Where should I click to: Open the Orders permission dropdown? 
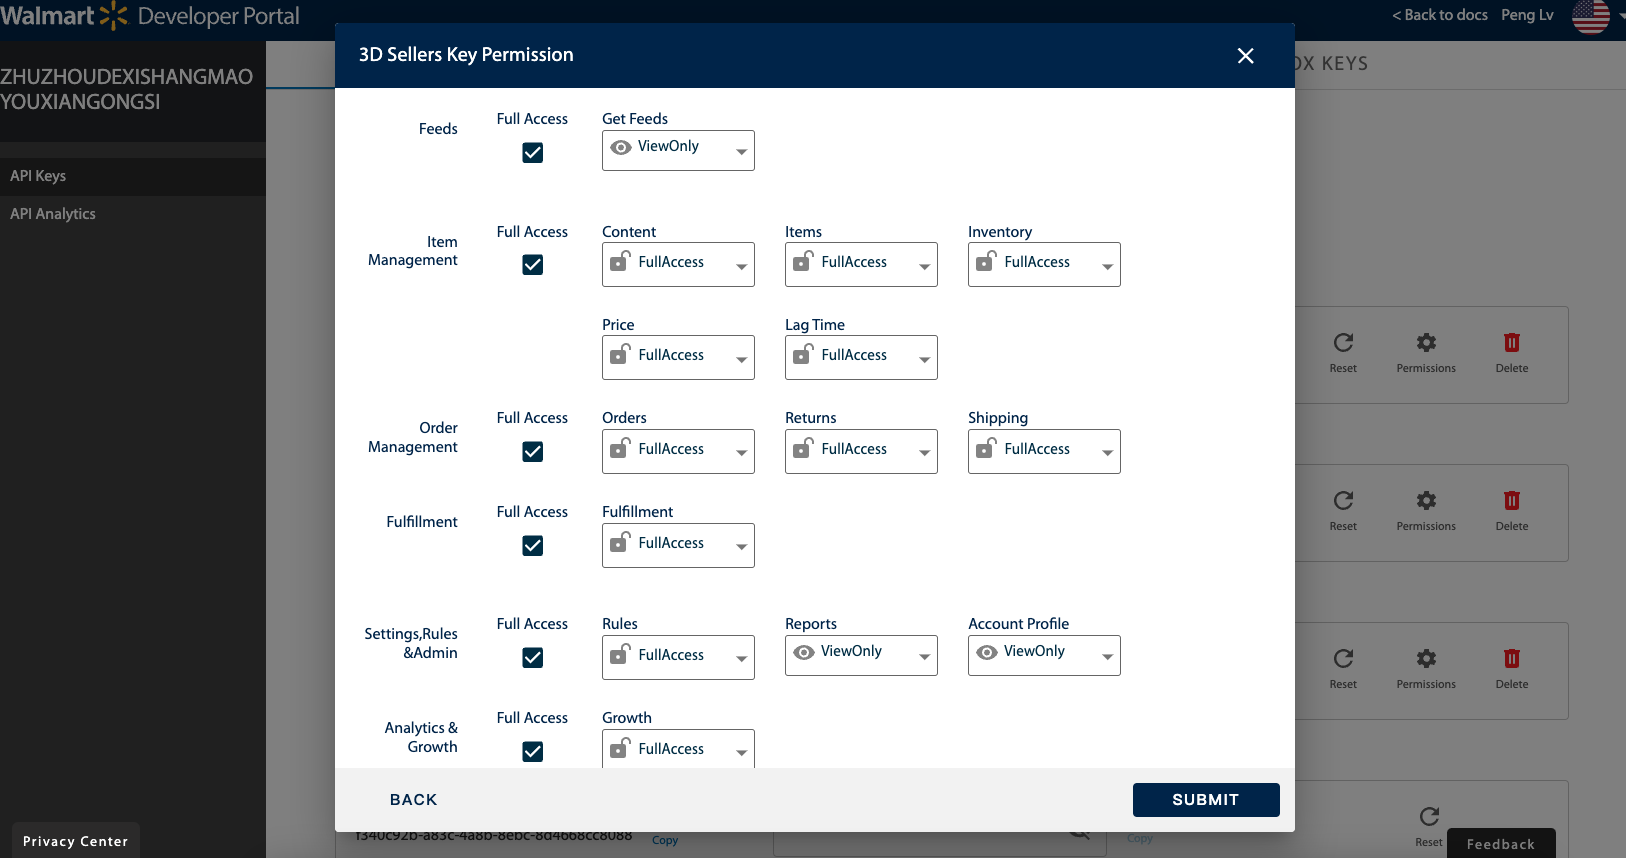point(678,451)
